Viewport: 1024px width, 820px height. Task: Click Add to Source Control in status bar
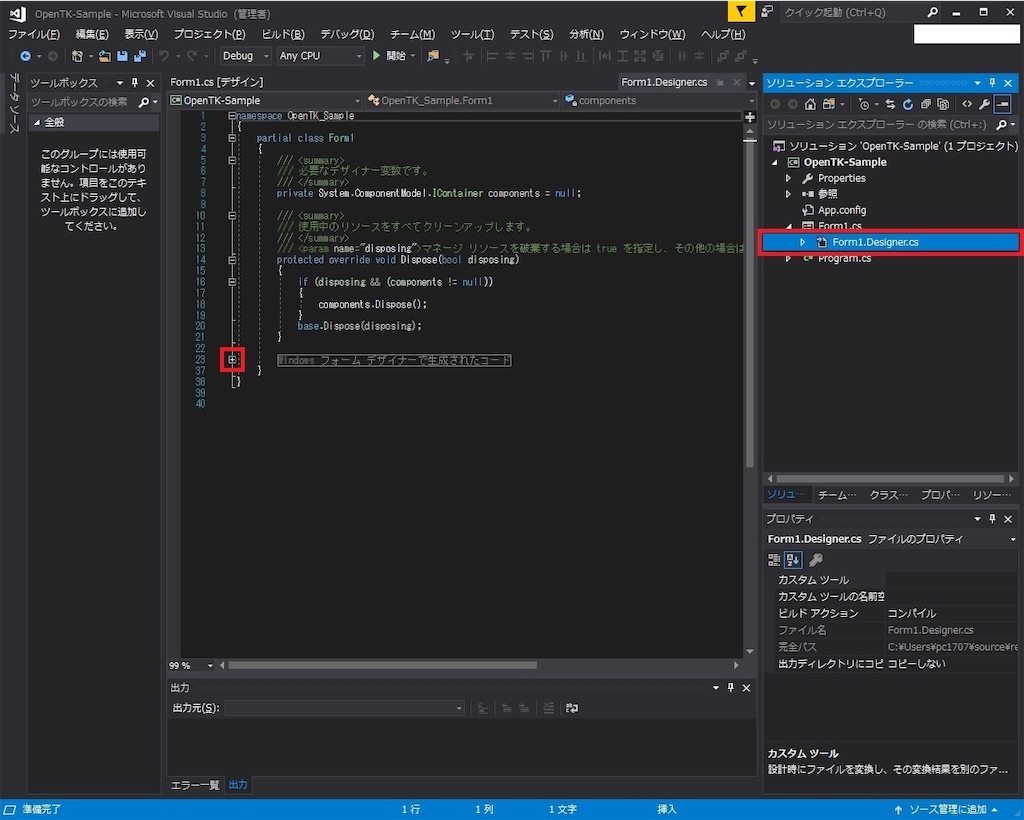[946, 810]
